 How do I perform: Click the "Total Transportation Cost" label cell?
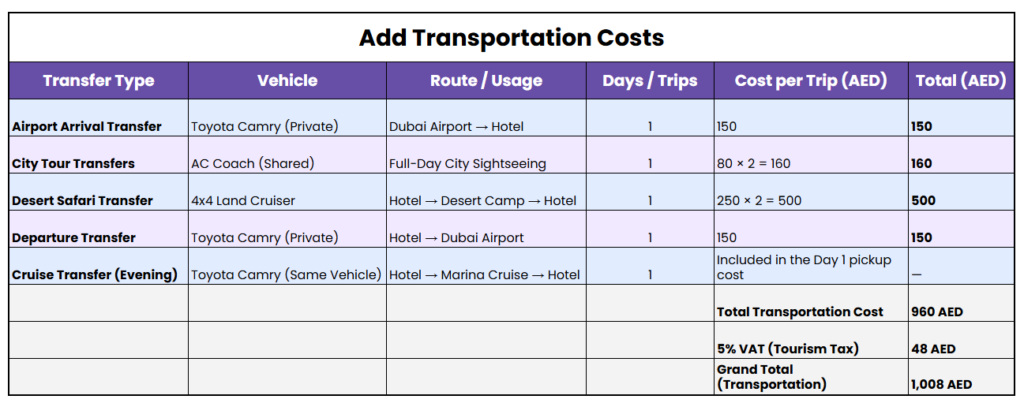coord(800,312)
